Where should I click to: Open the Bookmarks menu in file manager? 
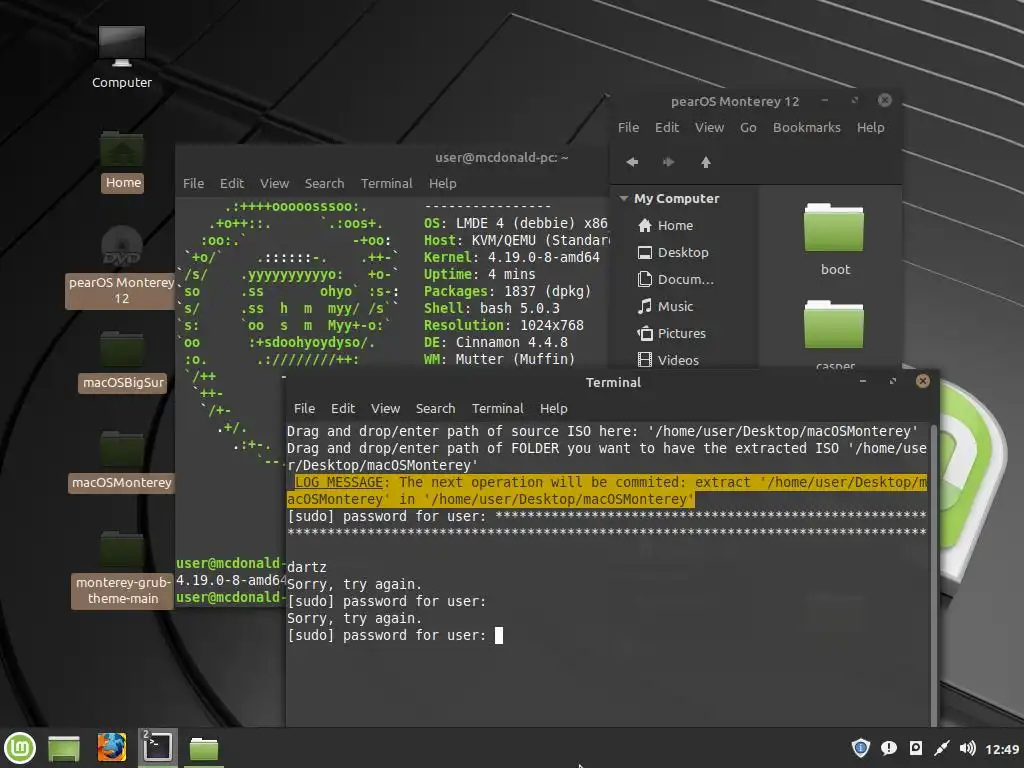tap(807, 127)
